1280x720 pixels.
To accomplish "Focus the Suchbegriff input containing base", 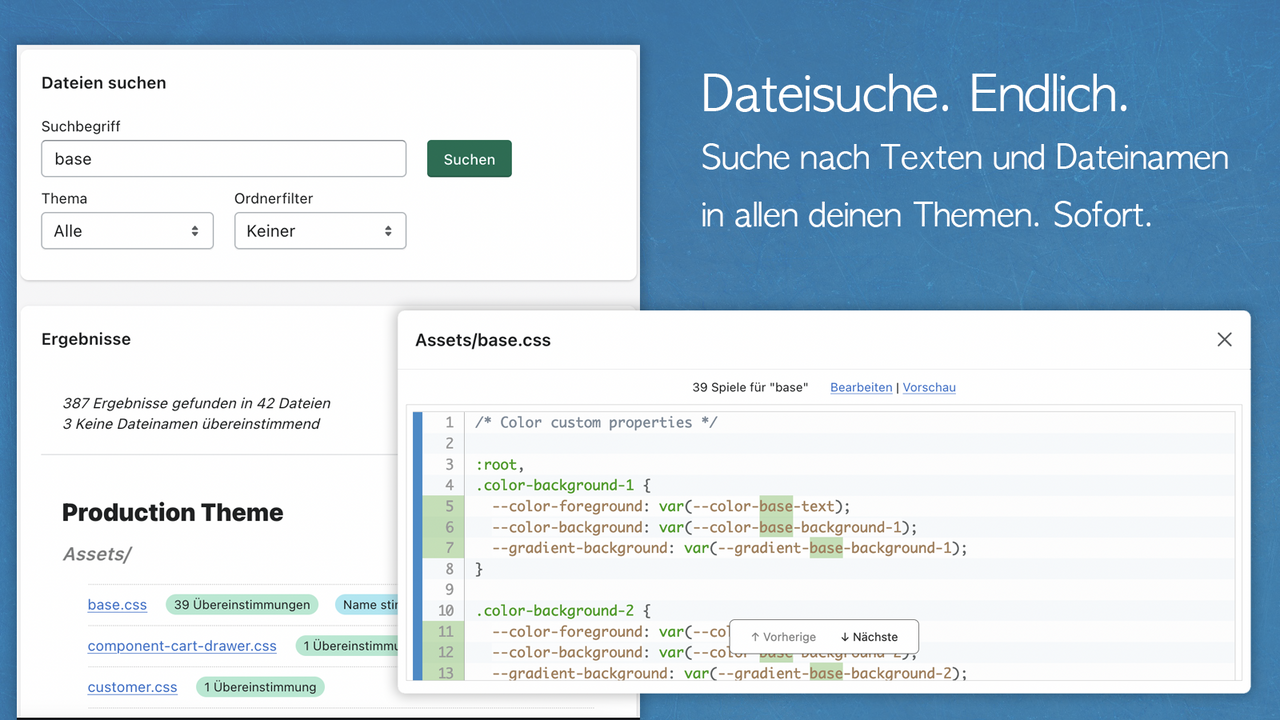I will [x=224, y=159].
